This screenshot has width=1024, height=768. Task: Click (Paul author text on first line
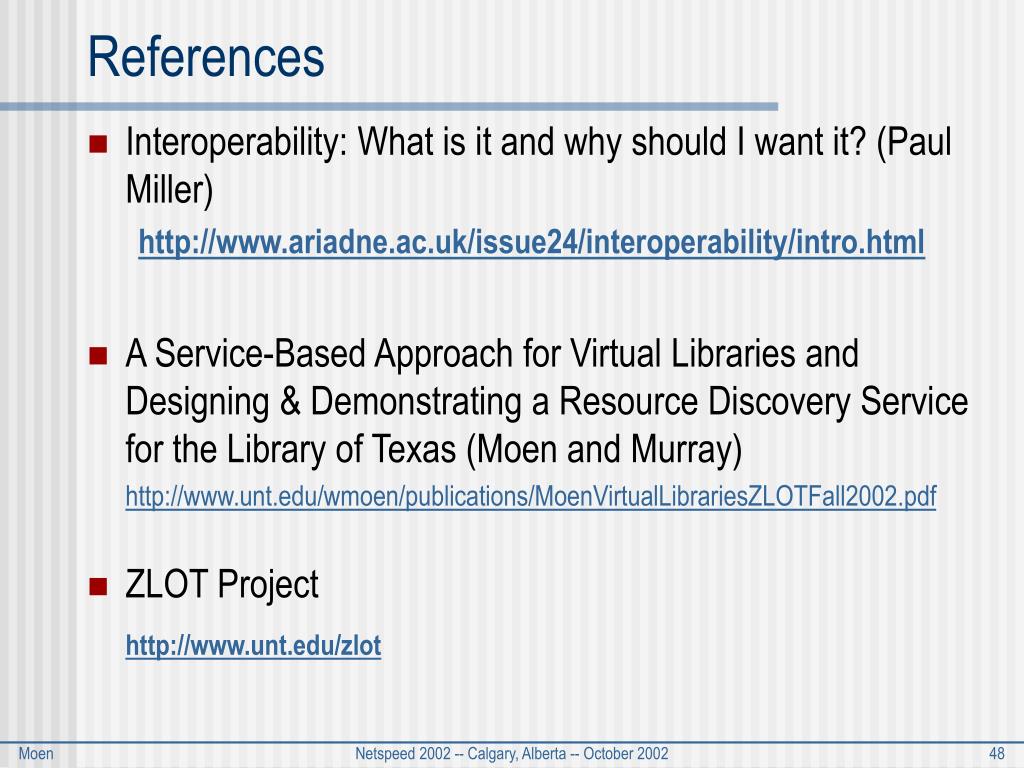[x=914, y=142]
